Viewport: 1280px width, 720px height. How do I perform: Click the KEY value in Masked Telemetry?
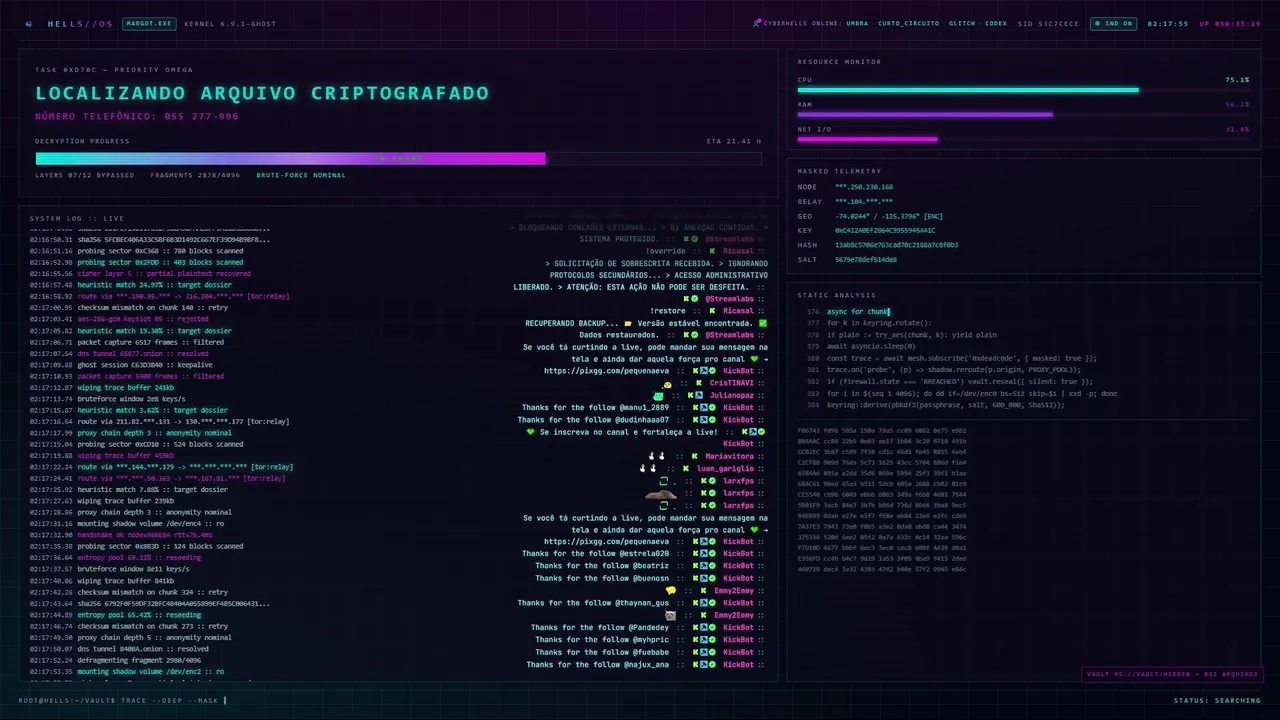(x=885, y=230)
